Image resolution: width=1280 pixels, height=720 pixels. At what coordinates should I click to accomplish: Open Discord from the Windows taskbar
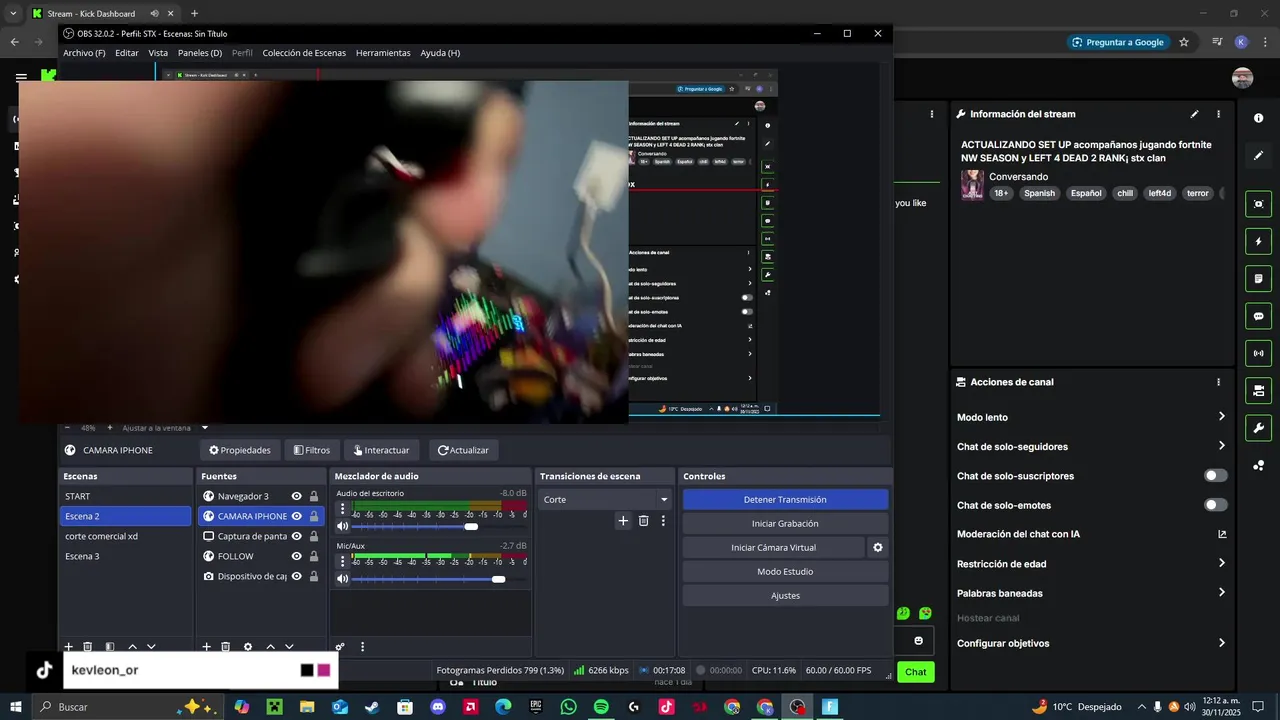pos(437,707)
